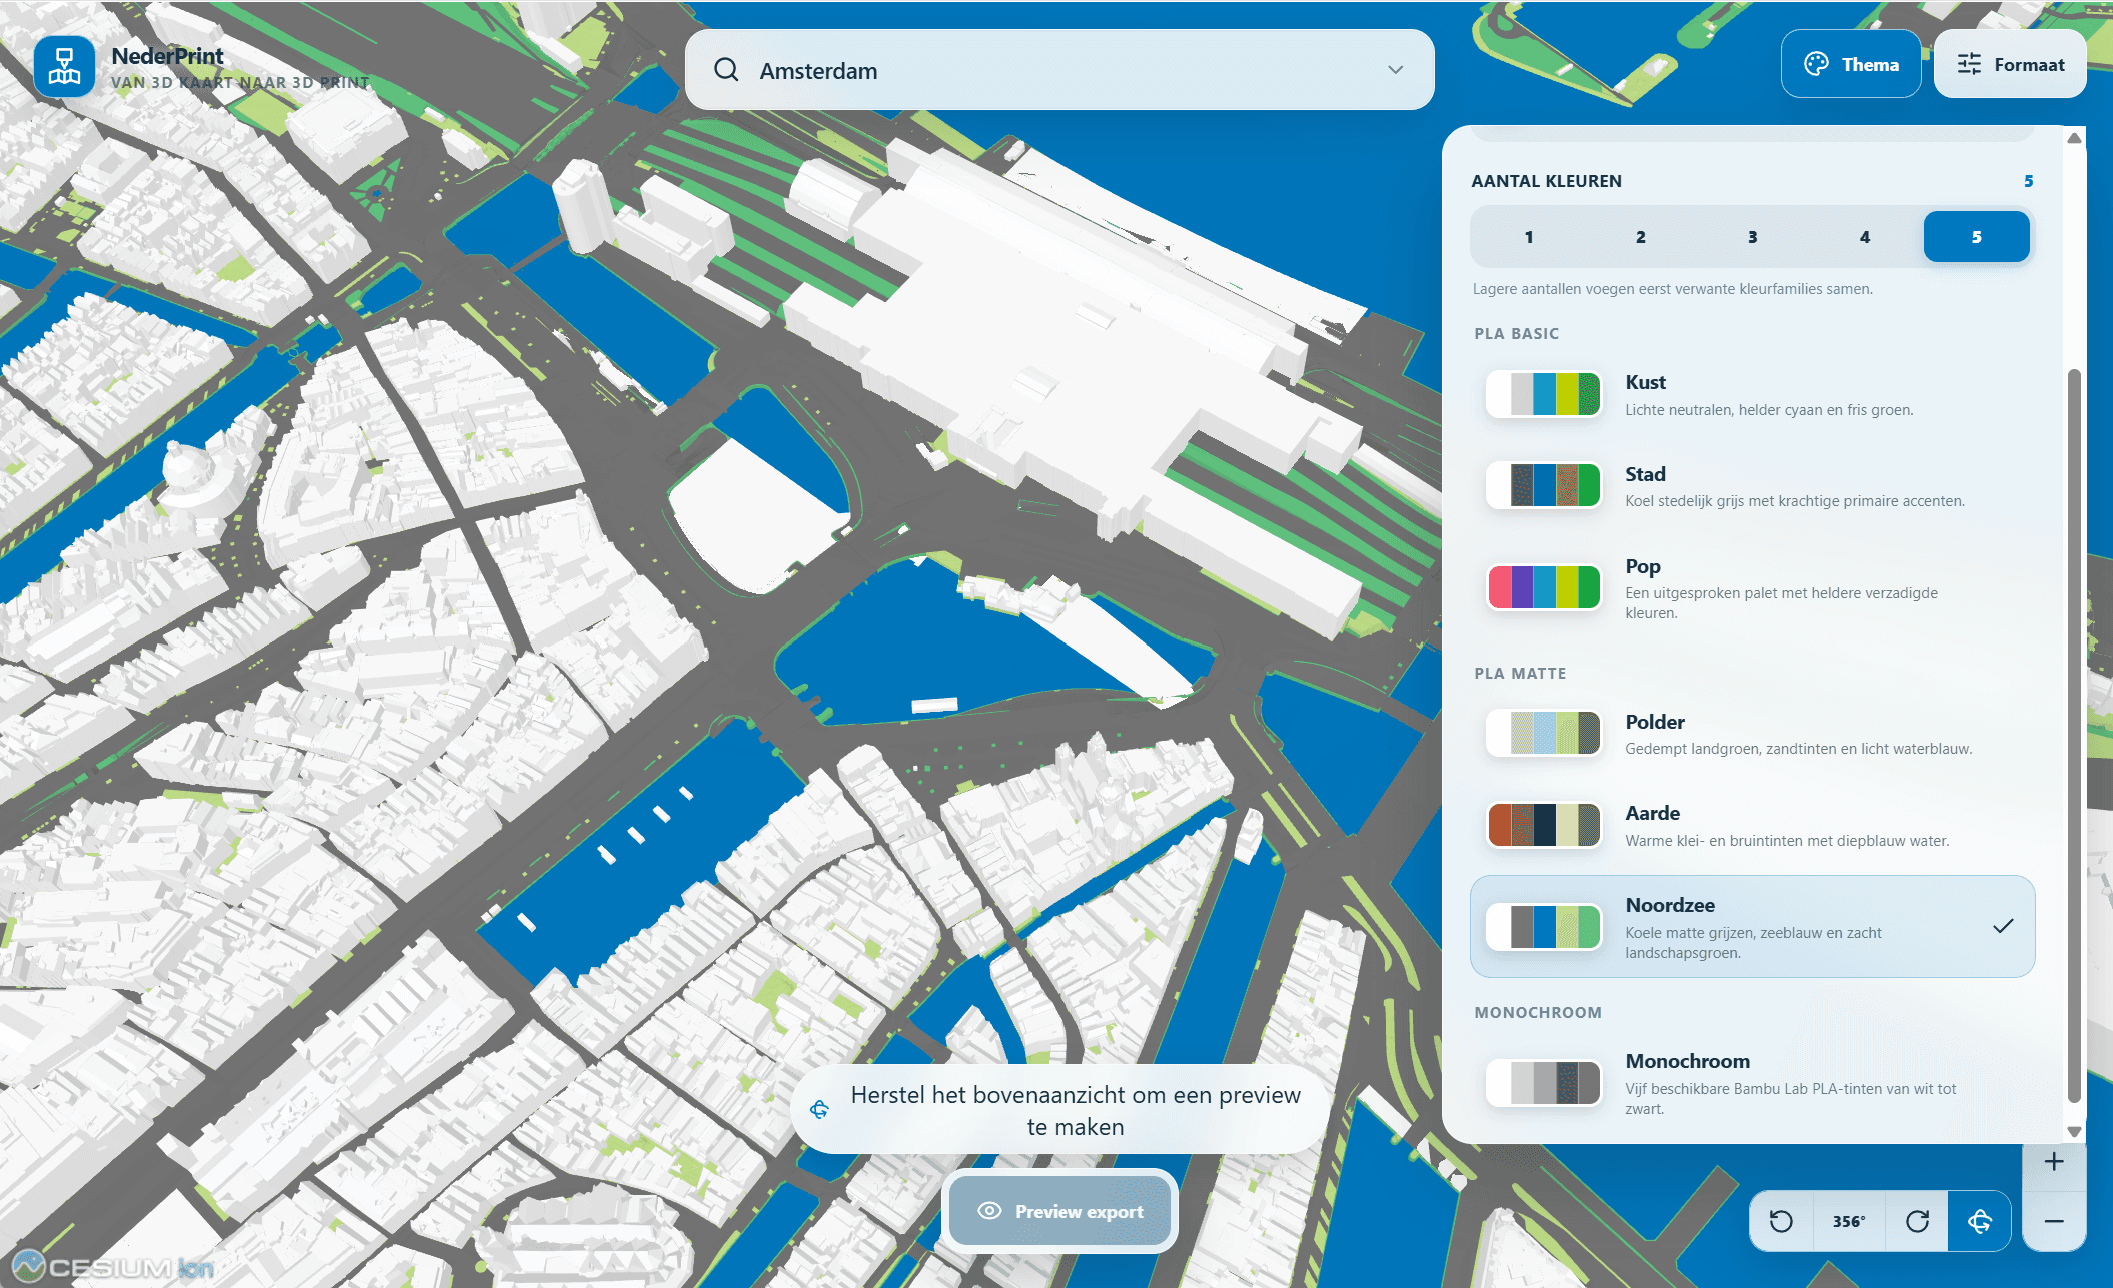Click the Aarde color palette swatch
The image size is (2113, 1288).
point(1544,826)
